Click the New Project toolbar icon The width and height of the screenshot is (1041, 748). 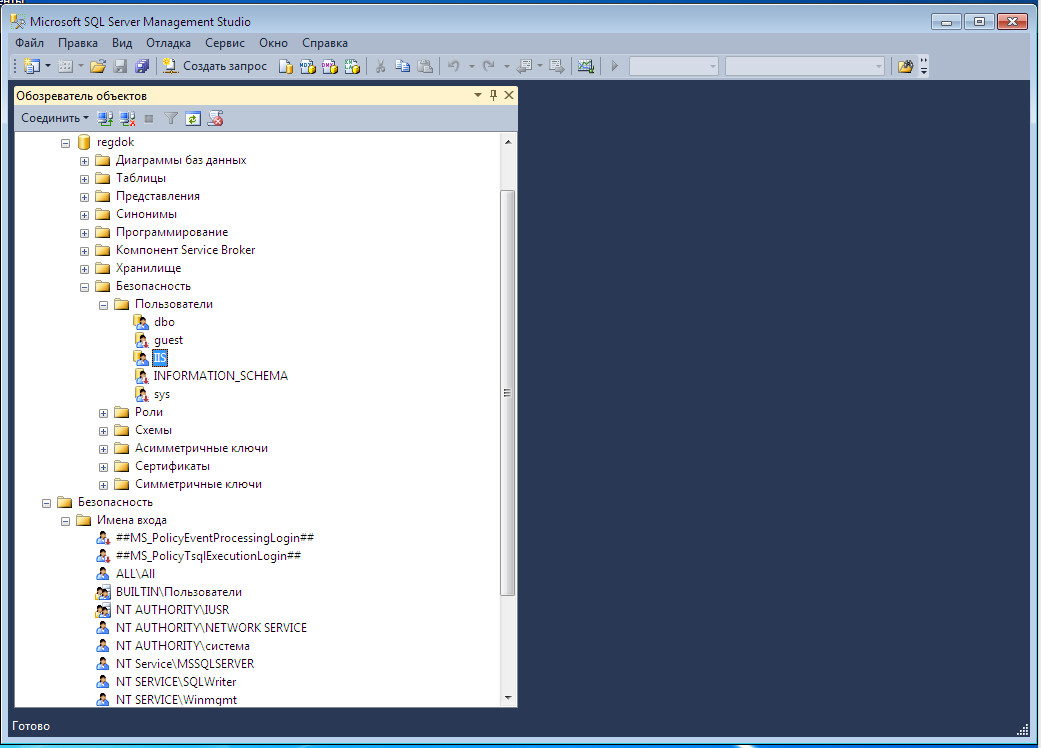(x=31, y=66)
